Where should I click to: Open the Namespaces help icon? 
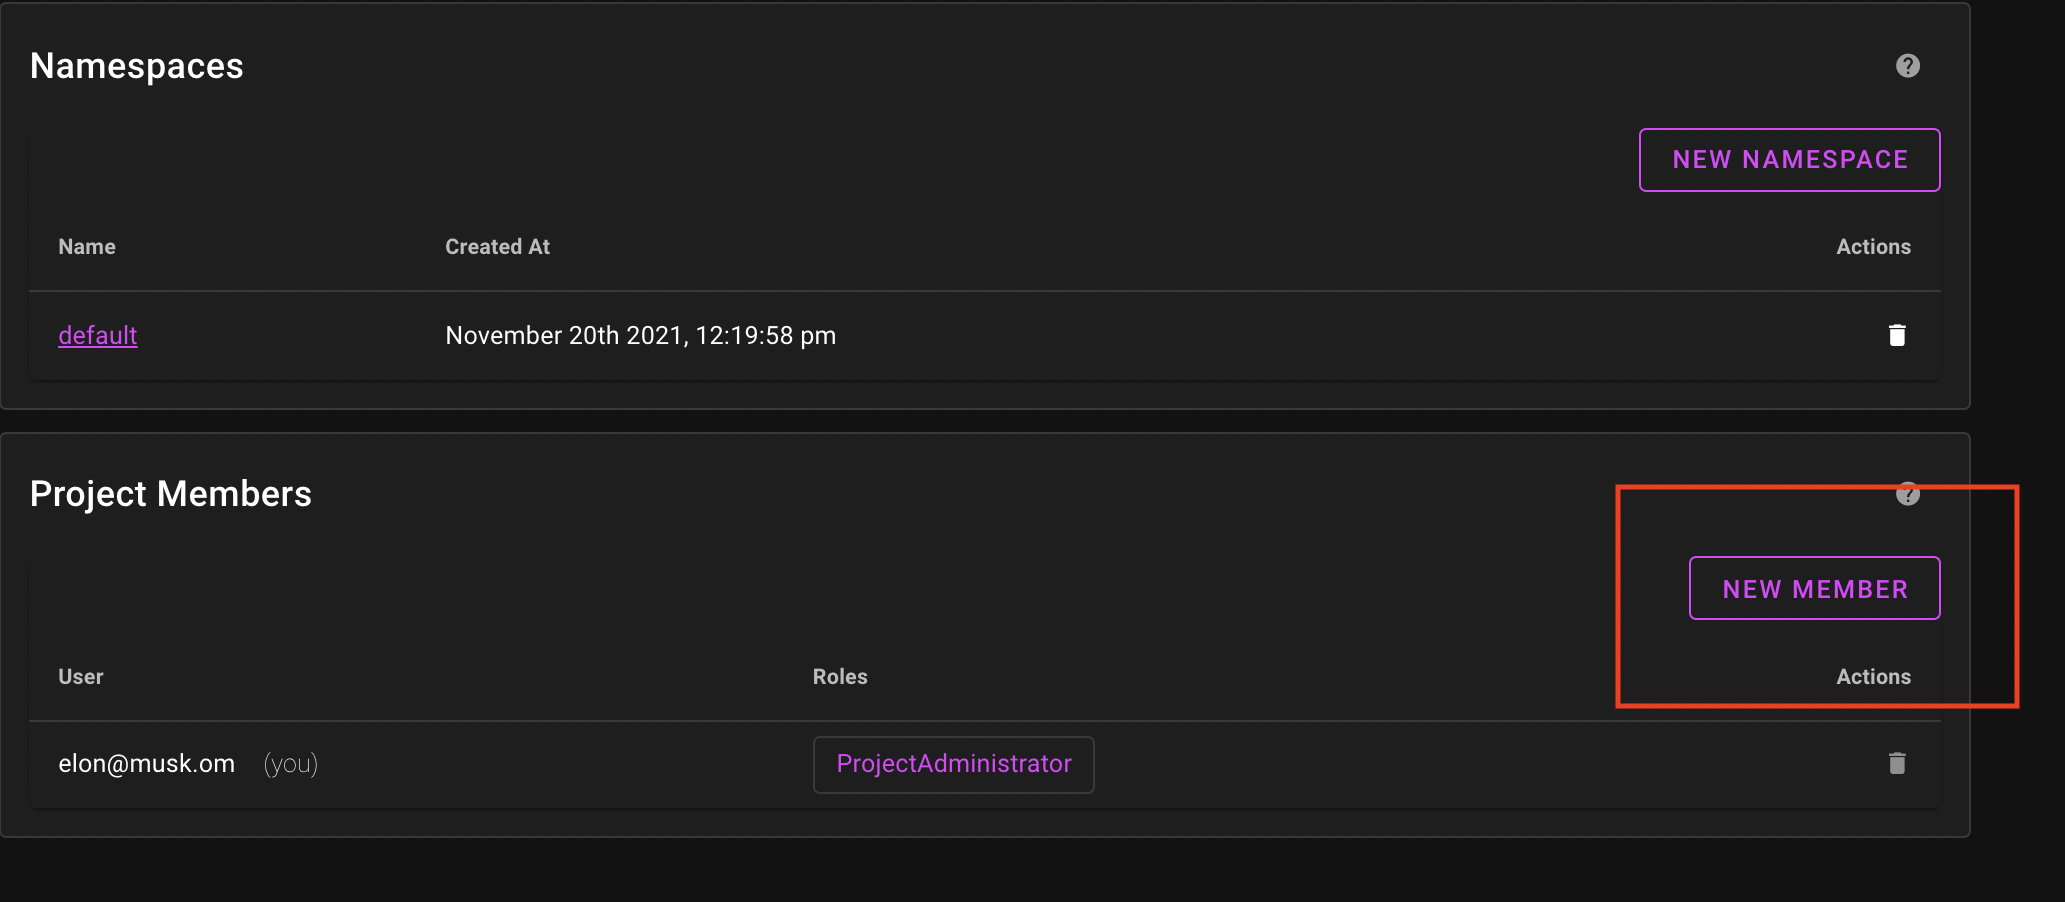[1907, 66]
